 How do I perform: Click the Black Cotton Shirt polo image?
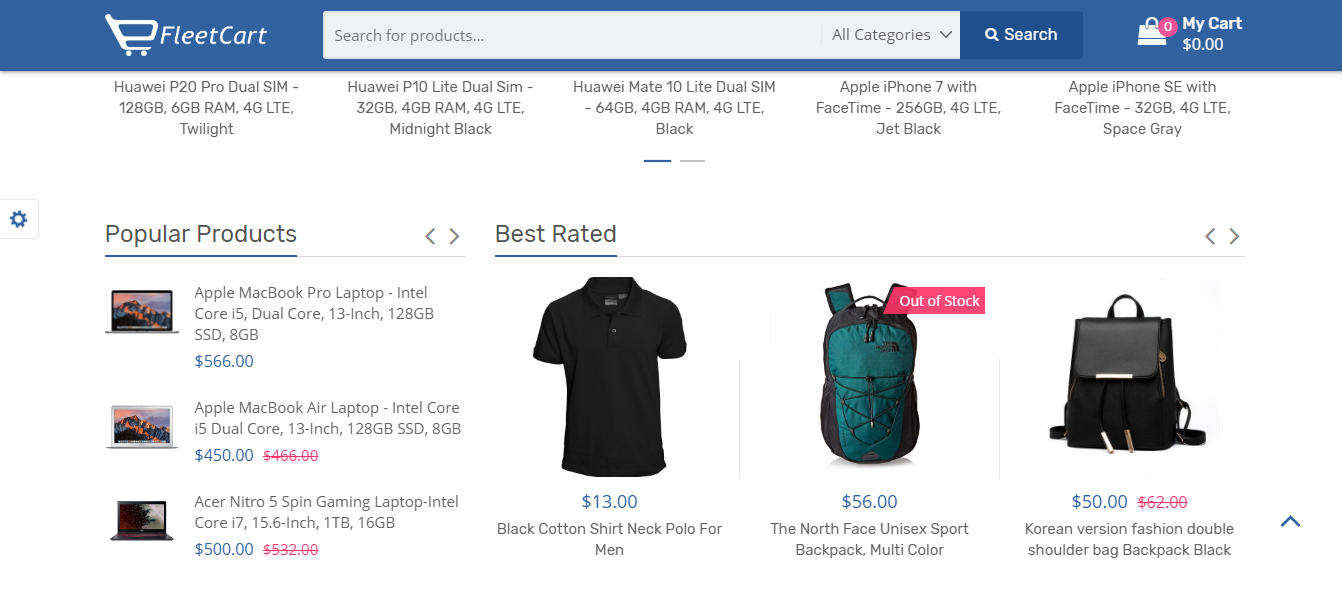(610, 376)
